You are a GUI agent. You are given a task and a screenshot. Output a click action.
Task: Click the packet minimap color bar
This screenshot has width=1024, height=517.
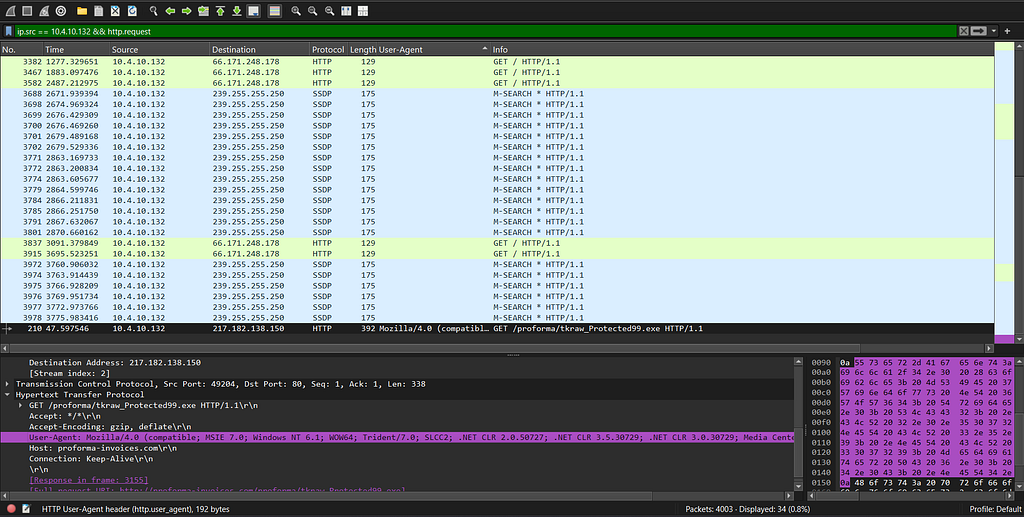(1004, 193)
